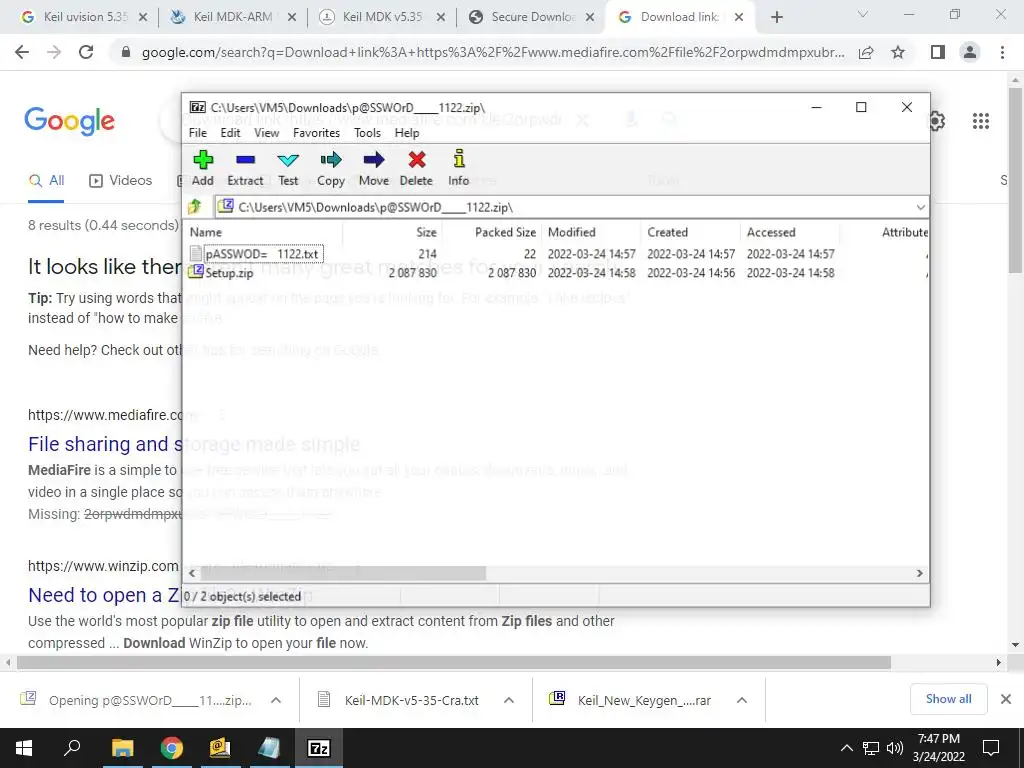Viewport: 1024px width, 768px height.
Task: Switch to Keil uvision 5.35 tab
Action: 84,17
